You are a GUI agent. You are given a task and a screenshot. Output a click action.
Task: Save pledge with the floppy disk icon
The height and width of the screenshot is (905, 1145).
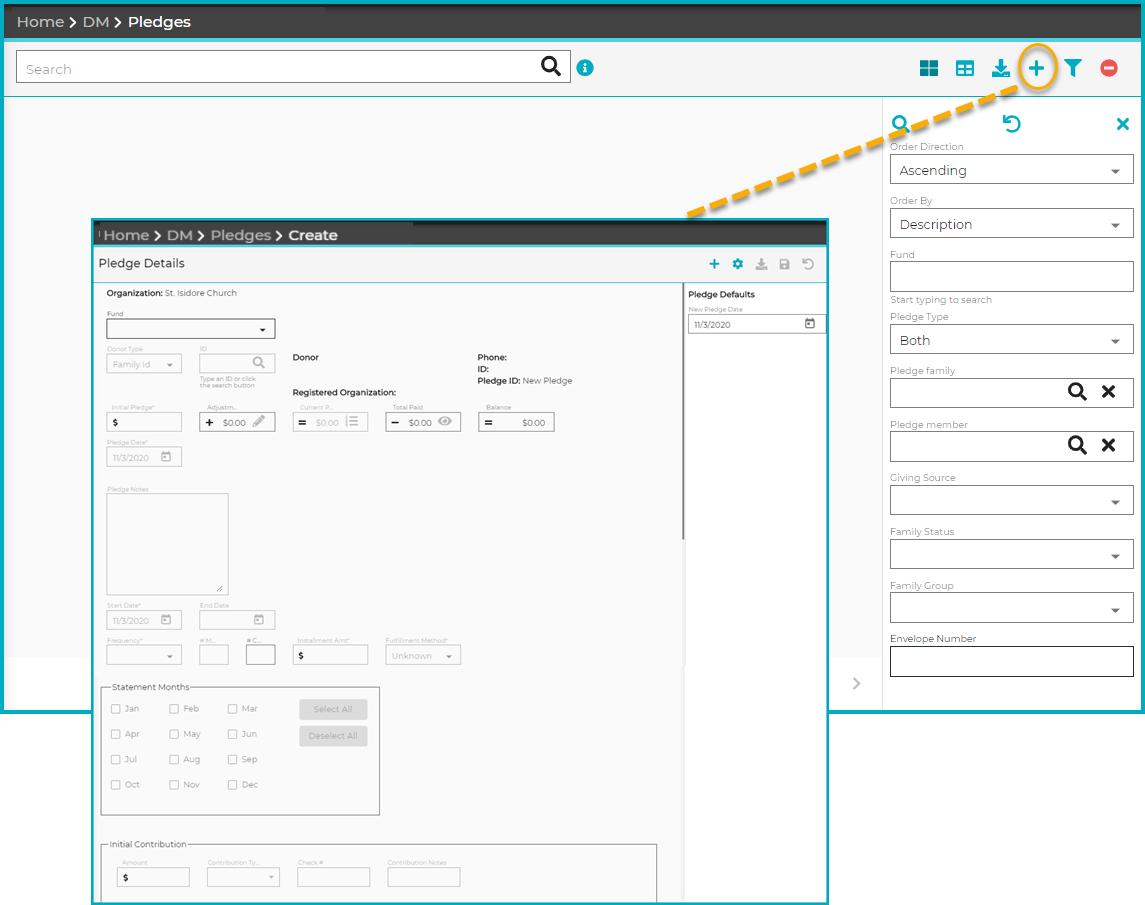tap(784, 264)
